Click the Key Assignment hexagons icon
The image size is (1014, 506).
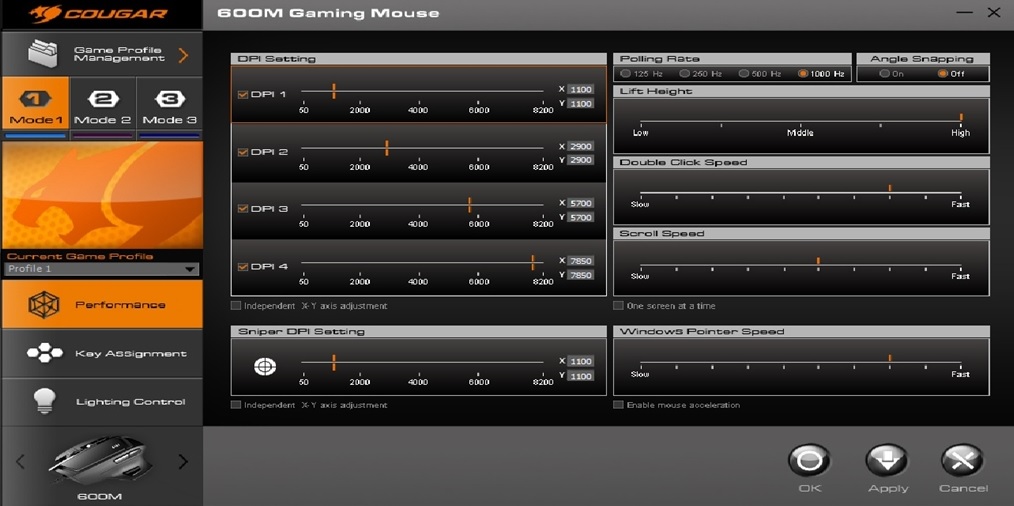click(x=45, y=353)
